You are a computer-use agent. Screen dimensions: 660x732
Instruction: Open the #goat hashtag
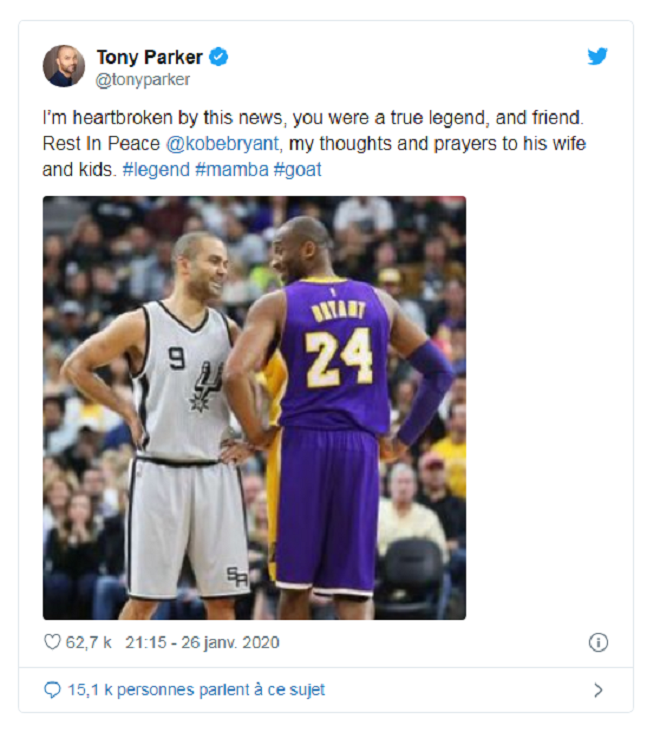point(298,169)
